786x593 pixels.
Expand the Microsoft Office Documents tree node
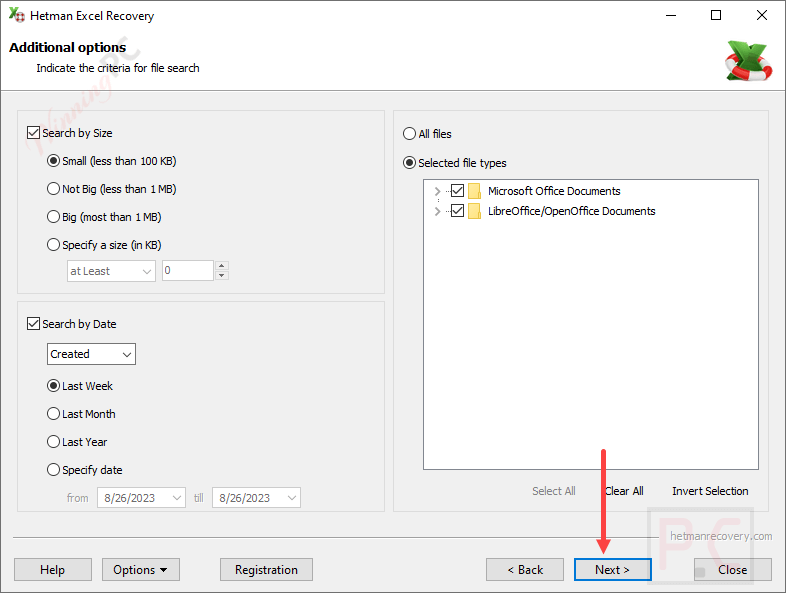point(437,191)
